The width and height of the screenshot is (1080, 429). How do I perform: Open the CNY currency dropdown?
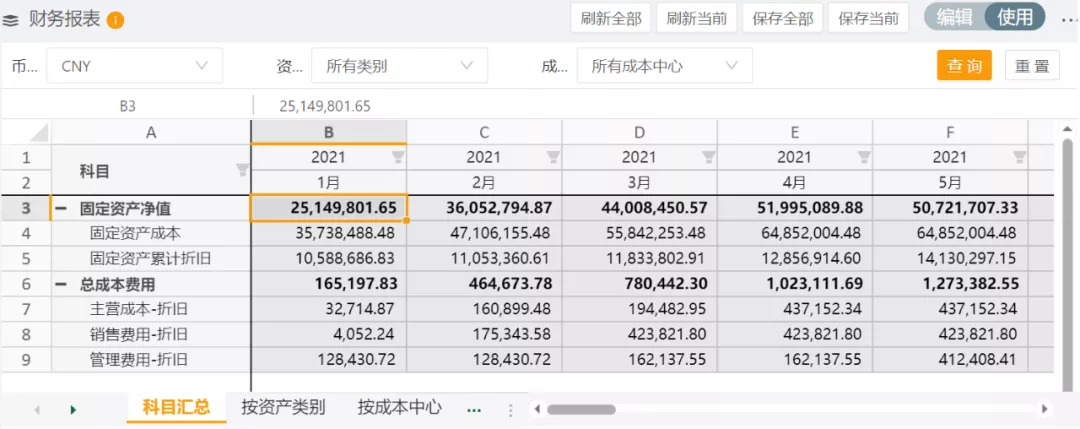134,66
